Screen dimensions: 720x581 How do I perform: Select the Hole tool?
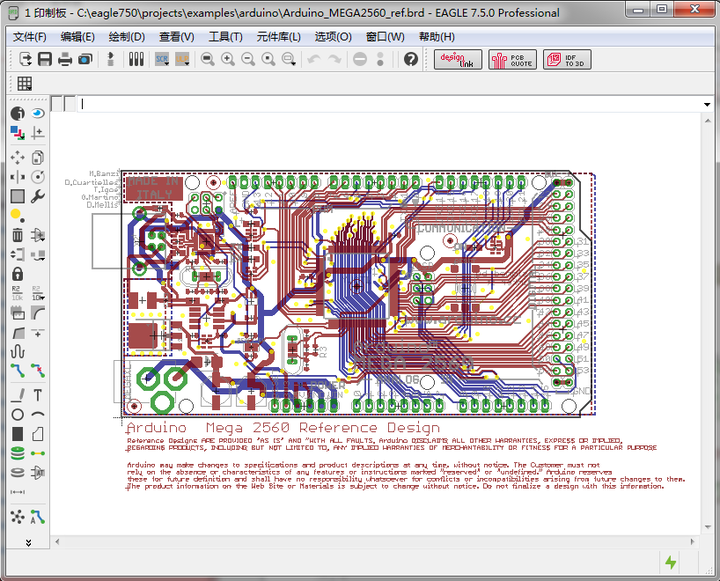17,472
